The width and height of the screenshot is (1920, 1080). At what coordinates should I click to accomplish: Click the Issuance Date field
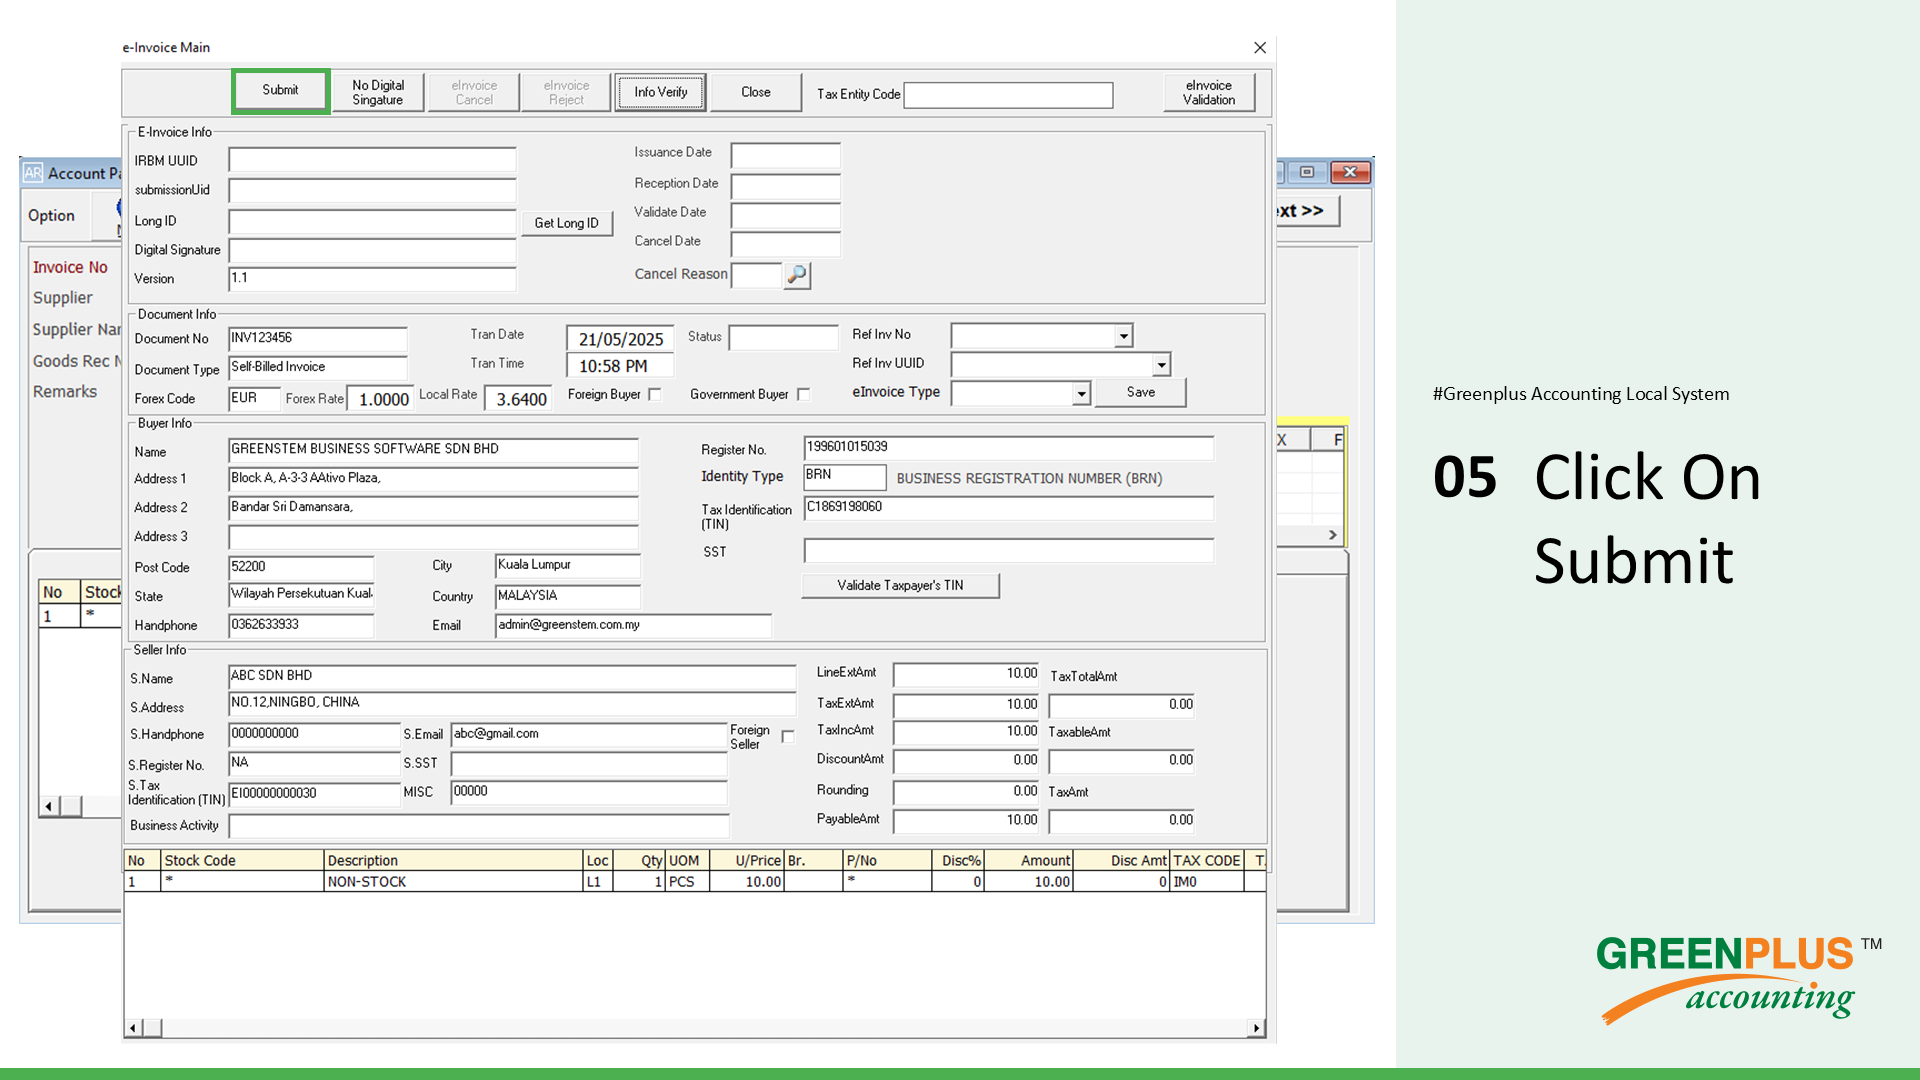tap(785, 155)
